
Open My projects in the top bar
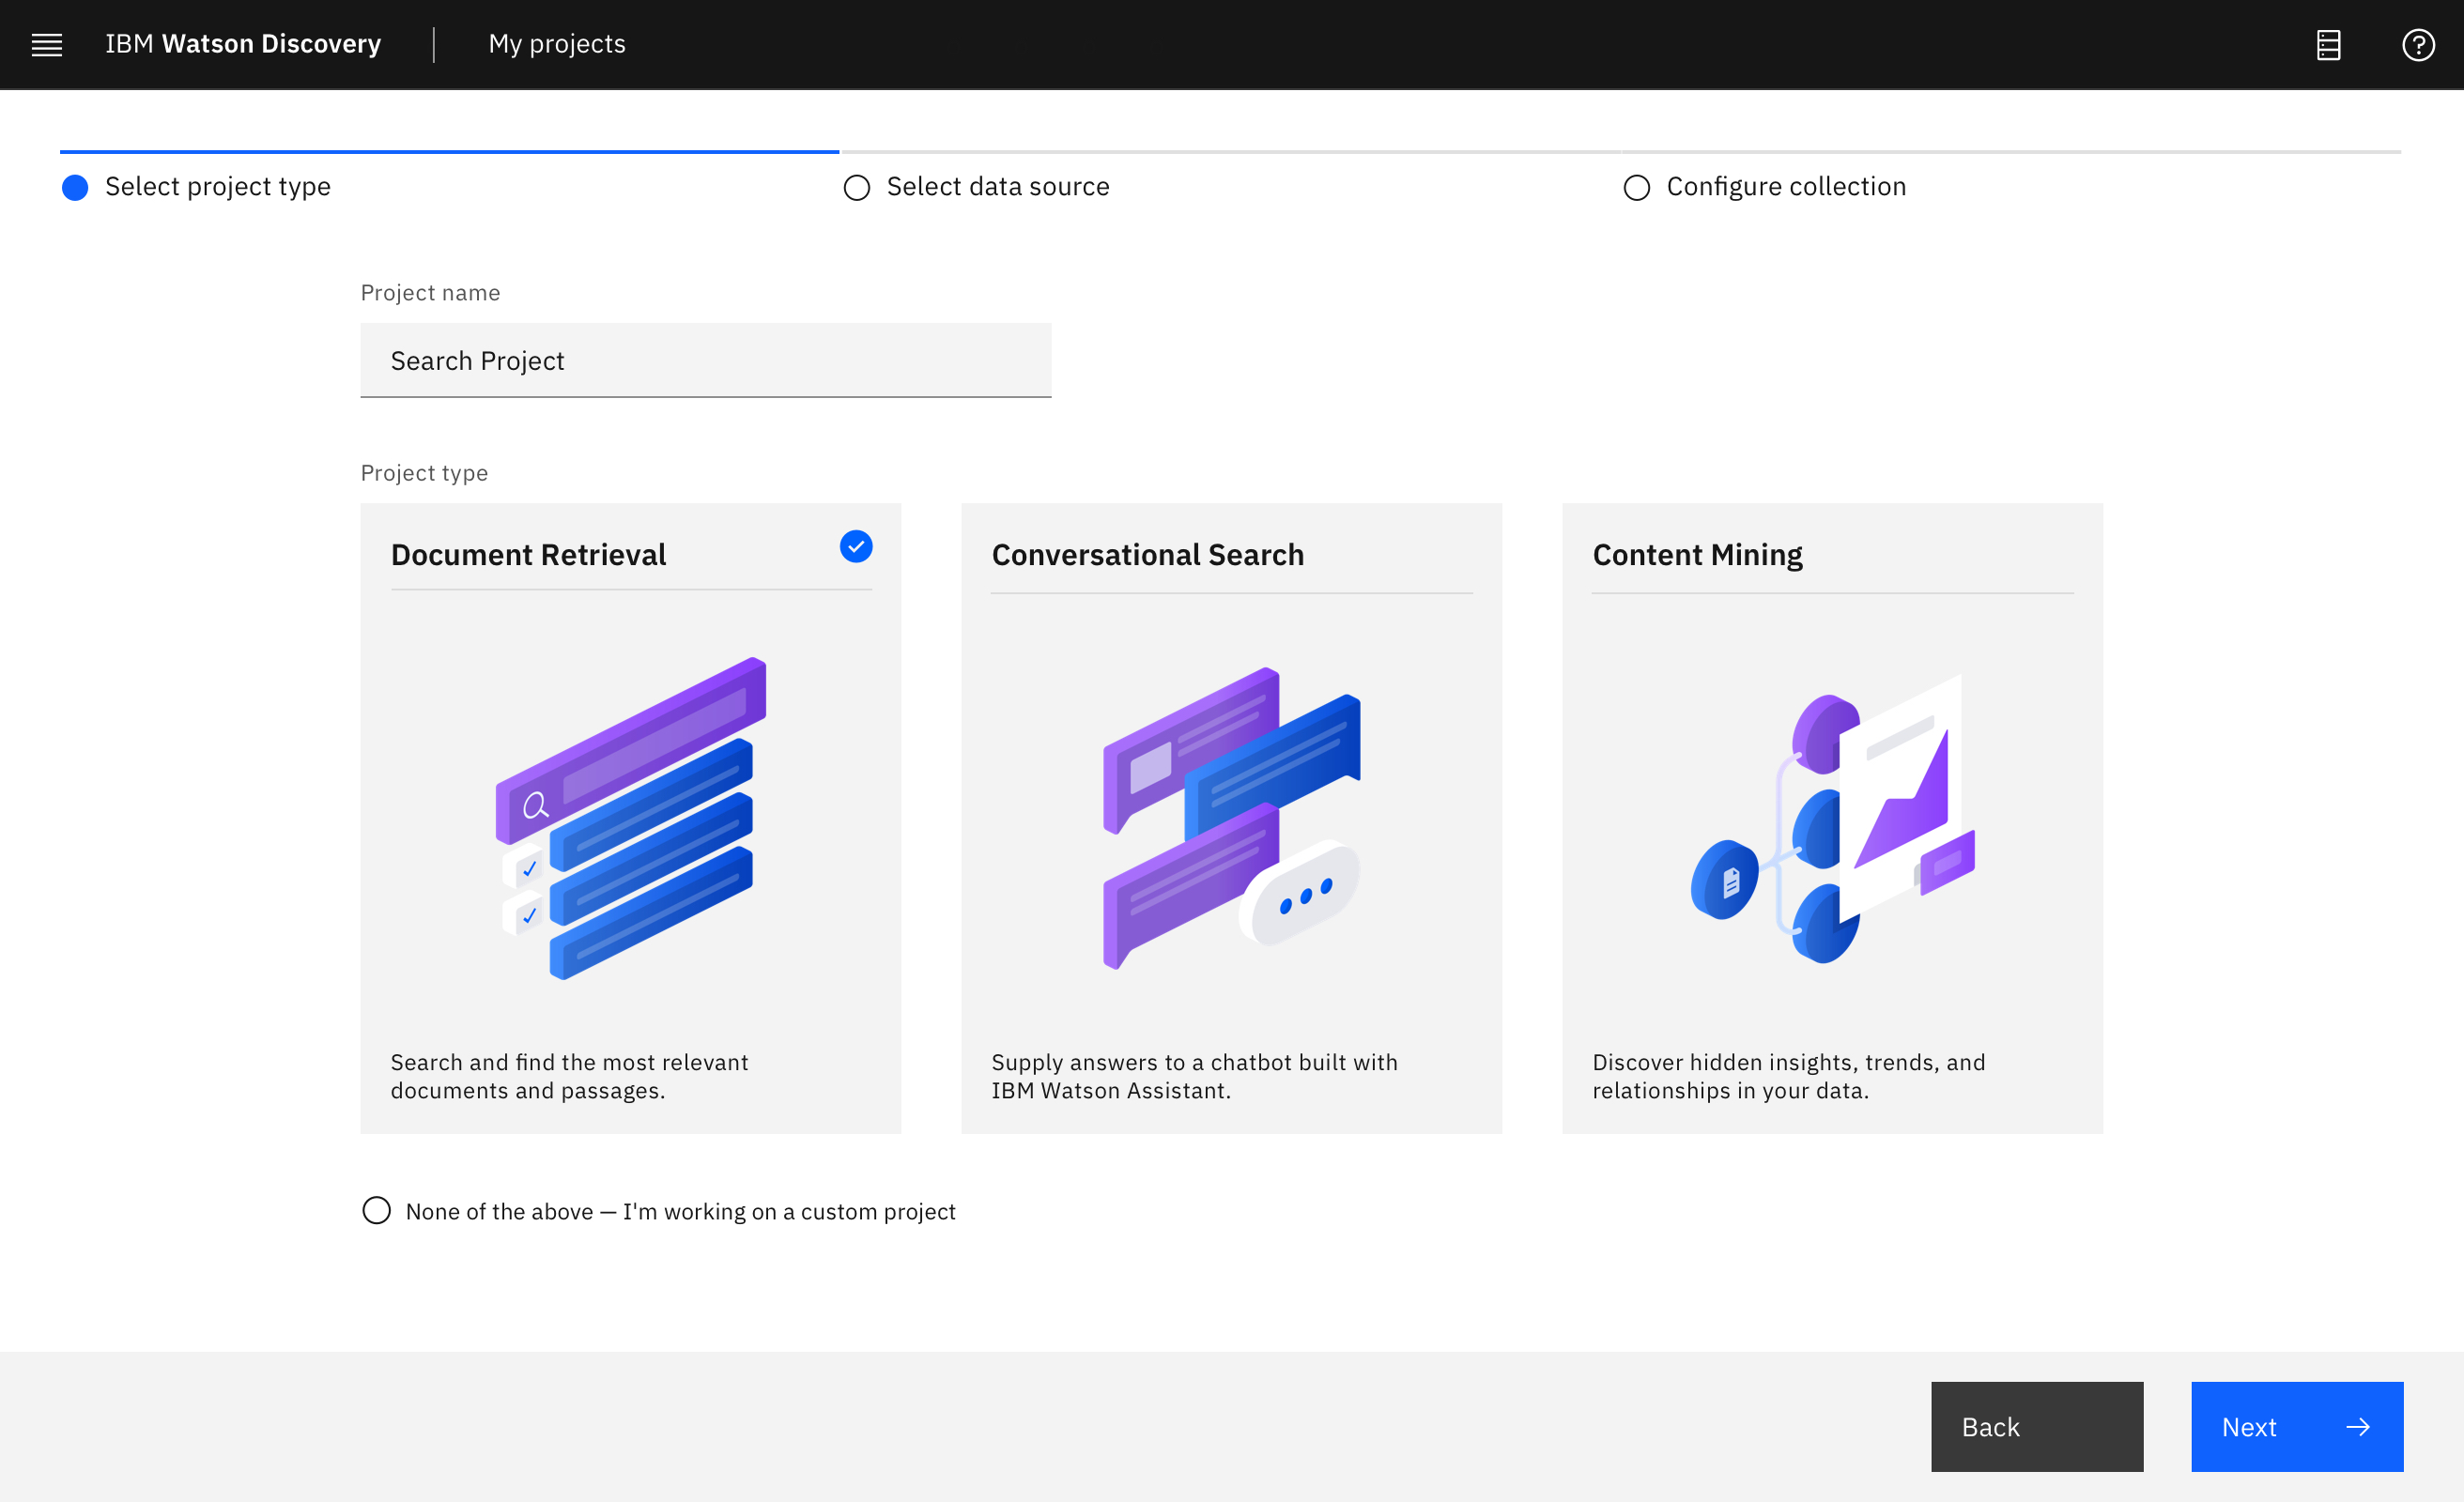(x=557, y=44)
